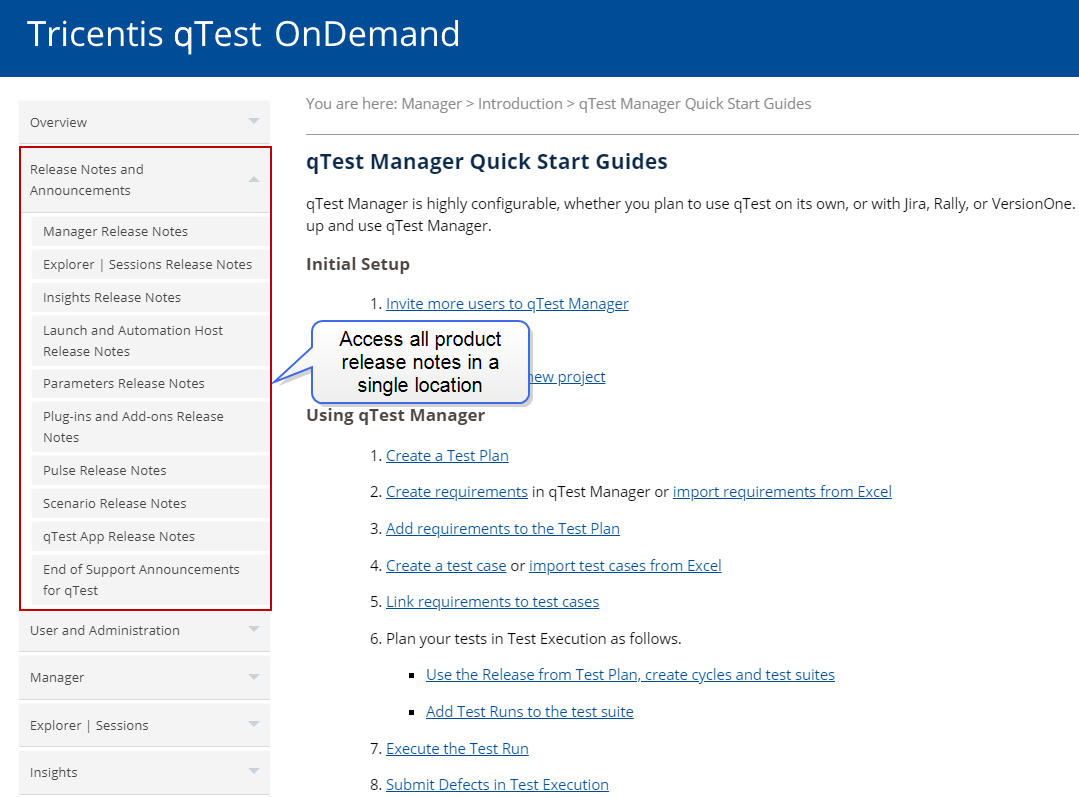Click Add Test Runs to the test suite

530,712
